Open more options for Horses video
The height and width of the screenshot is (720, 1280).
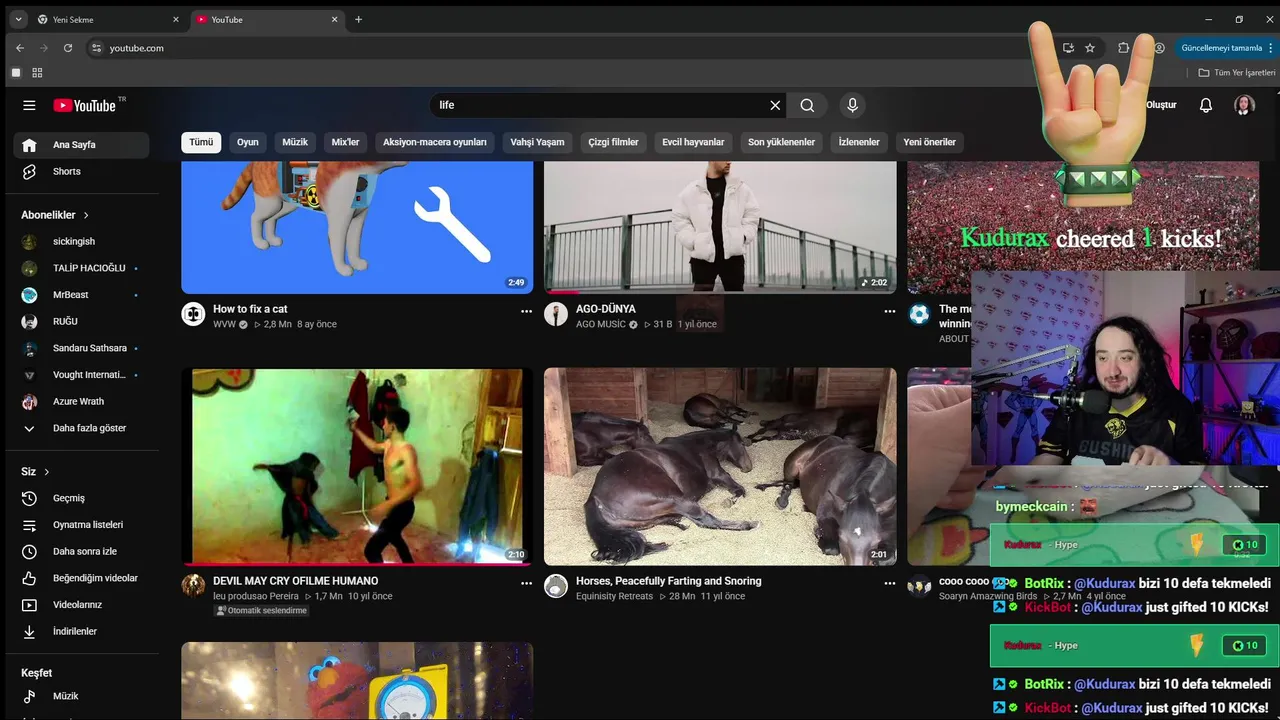(x=889, y=583)
